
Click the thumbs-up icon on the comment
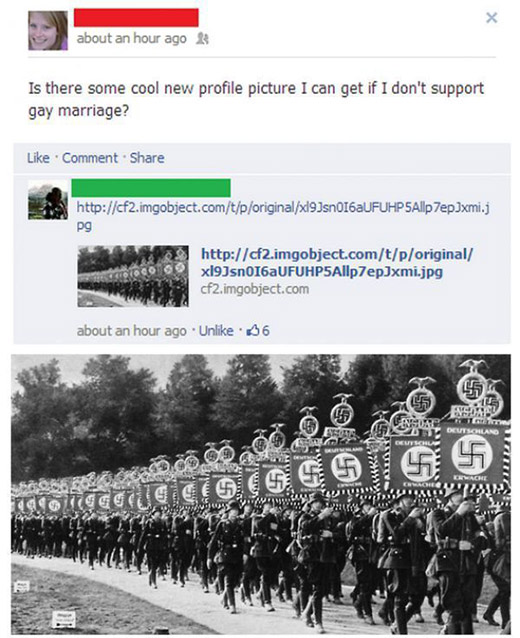253,330
